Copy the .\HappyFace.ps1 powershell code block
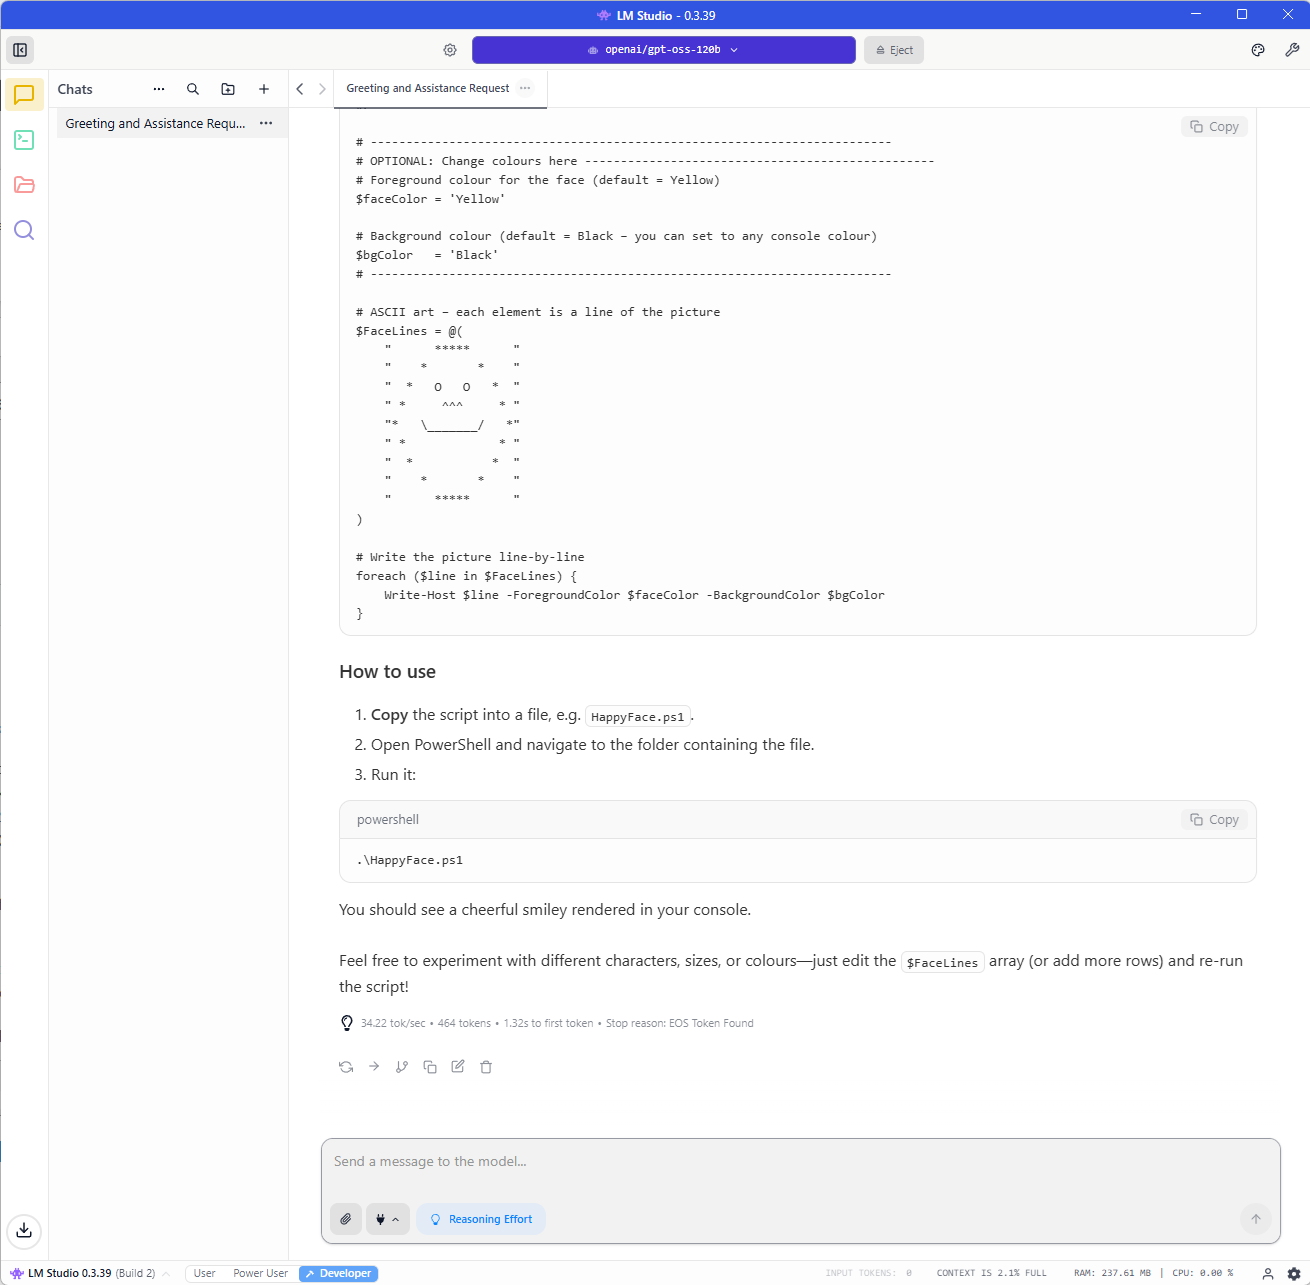Viewport: 1310px width, 1285px height. (1214, 820)
